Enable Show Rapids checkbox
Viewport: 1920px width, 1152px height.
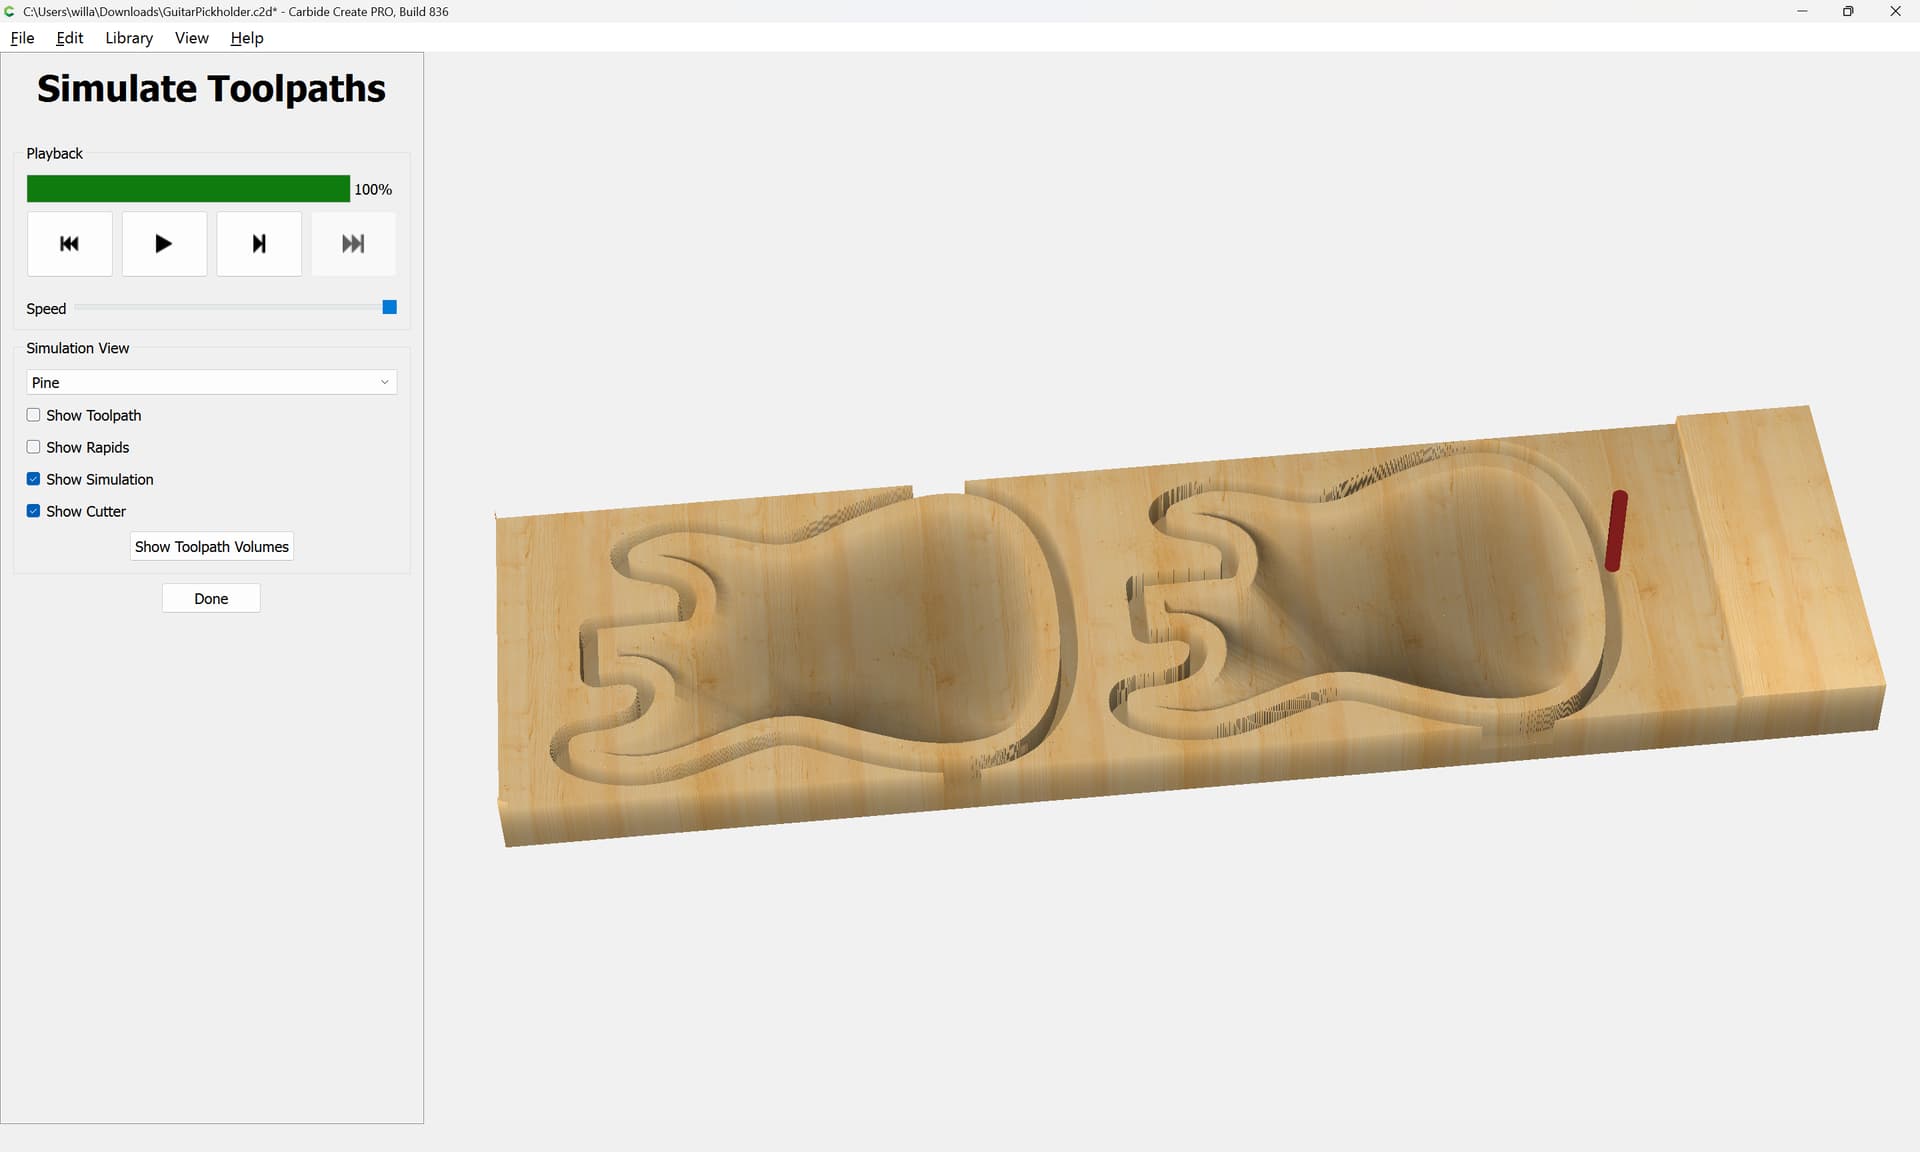pos(34,447)
